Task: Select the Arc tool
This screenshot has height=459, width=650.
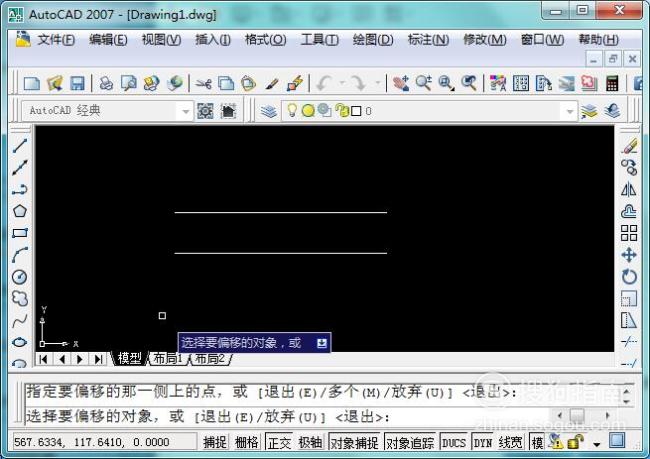Action: tap(20, 255)
